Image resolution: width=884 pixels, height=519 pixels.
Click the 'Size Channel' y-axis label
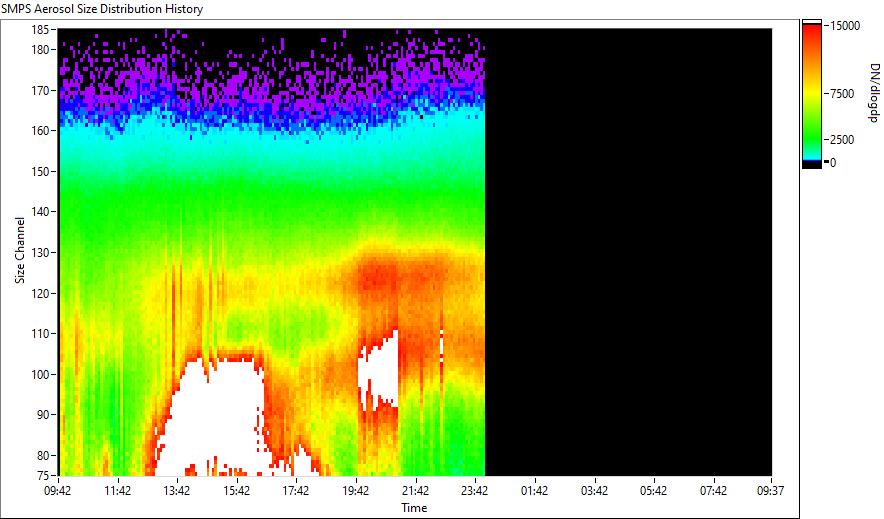coord(20,250)
